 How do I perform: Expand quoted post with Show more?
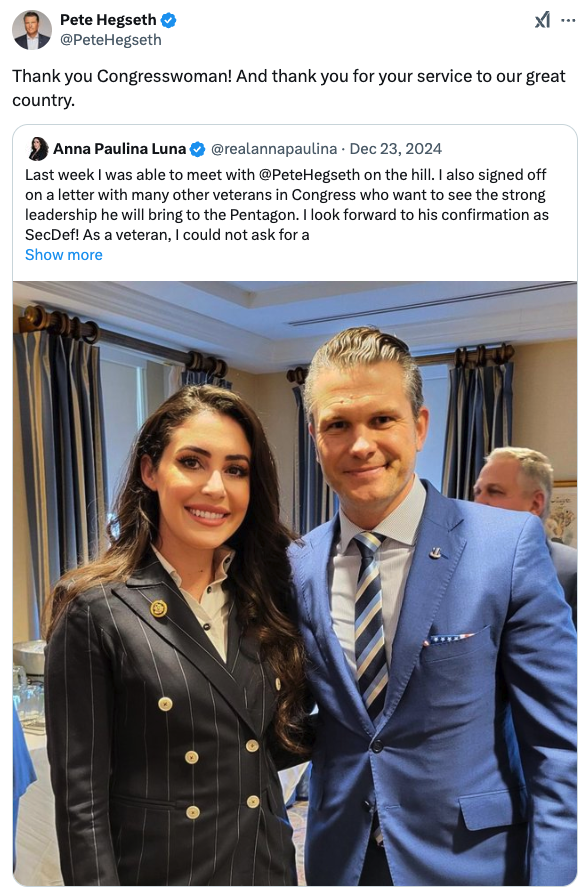[64, 255]
